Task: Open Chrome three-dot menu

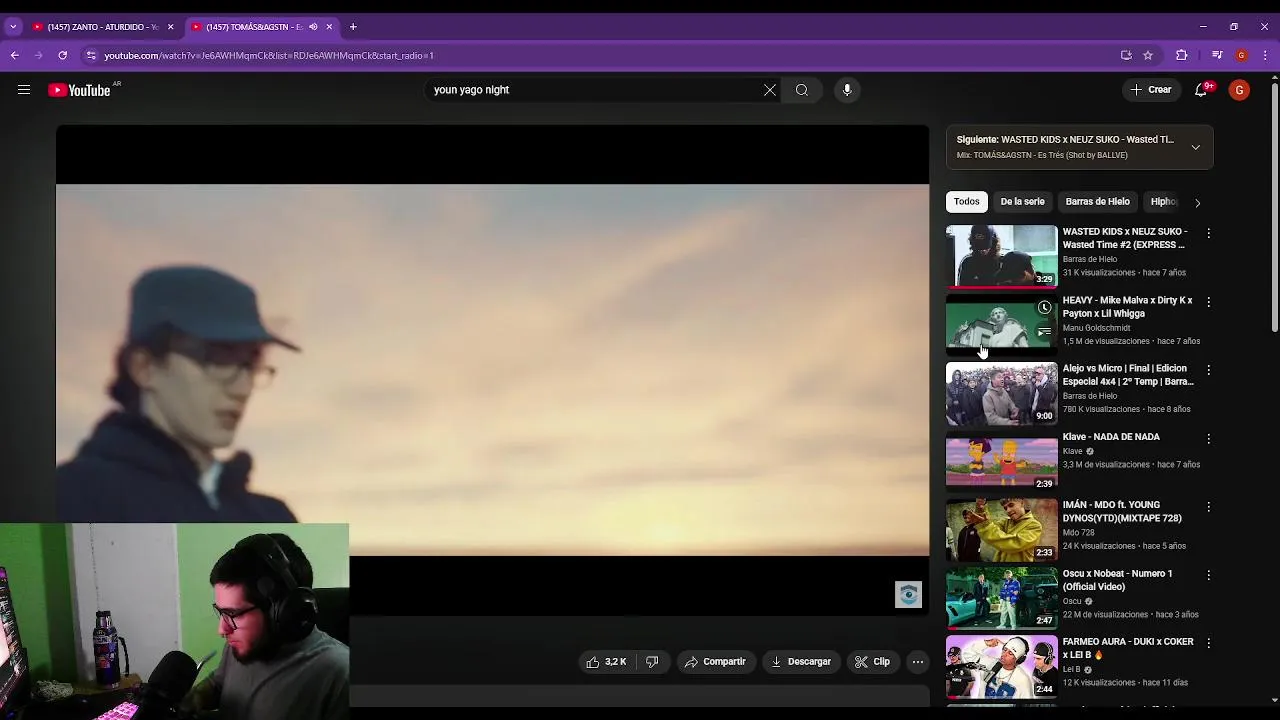Action: [1265, 55]
